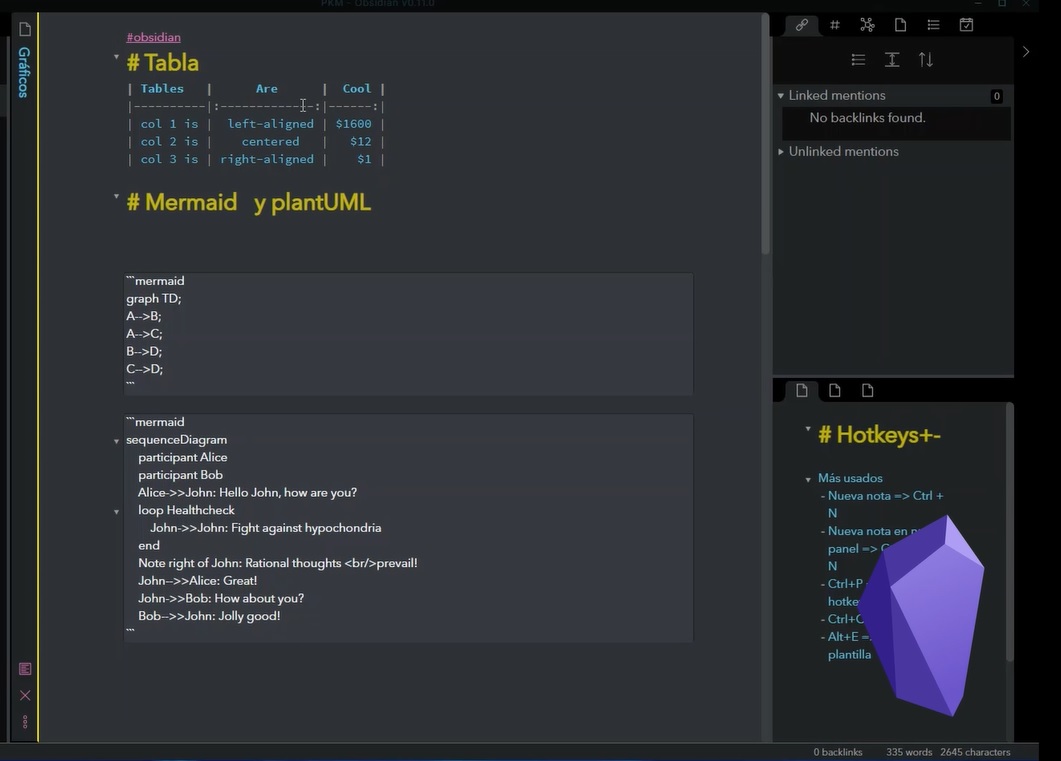Click the 335 words status entry

909,752
